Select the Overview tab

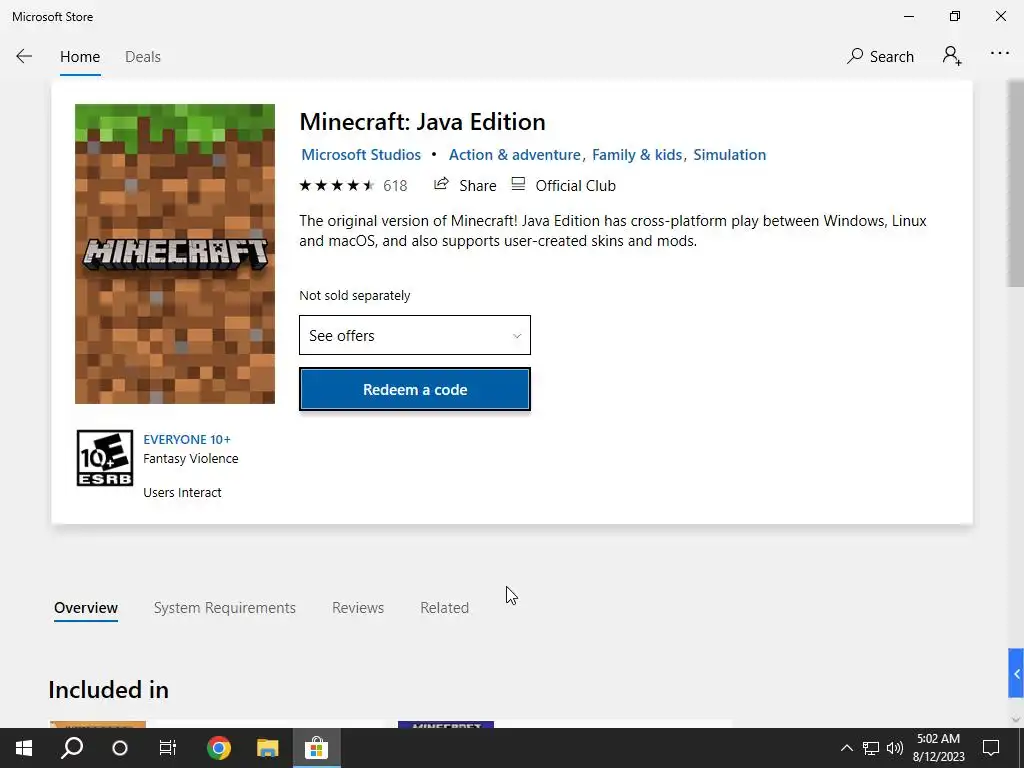click(86, 608)
